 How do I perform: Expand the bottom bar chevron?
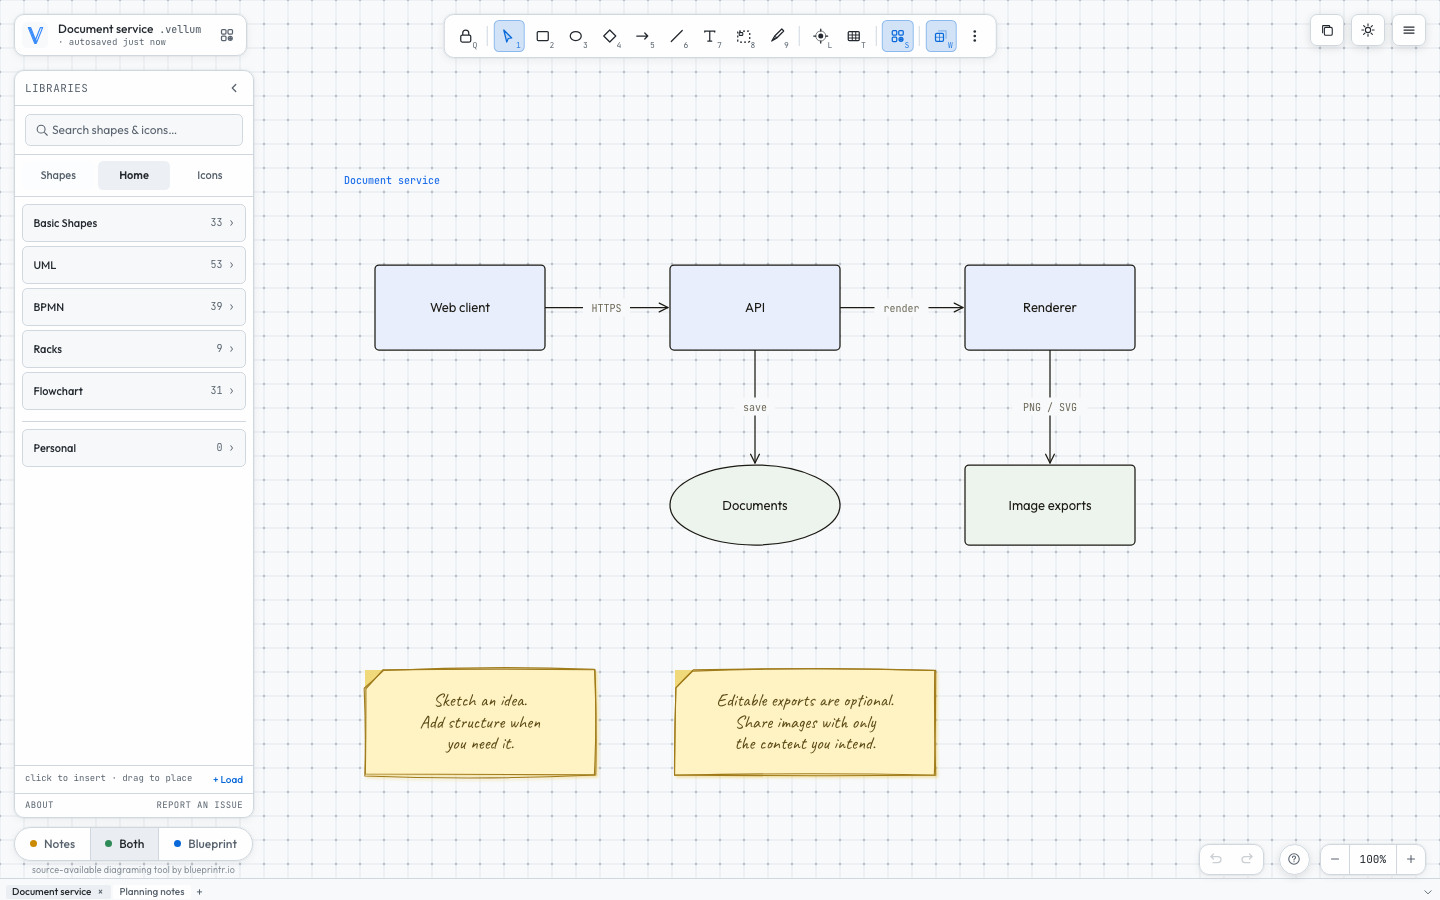pyautogui.click(x=1427, y=892)
